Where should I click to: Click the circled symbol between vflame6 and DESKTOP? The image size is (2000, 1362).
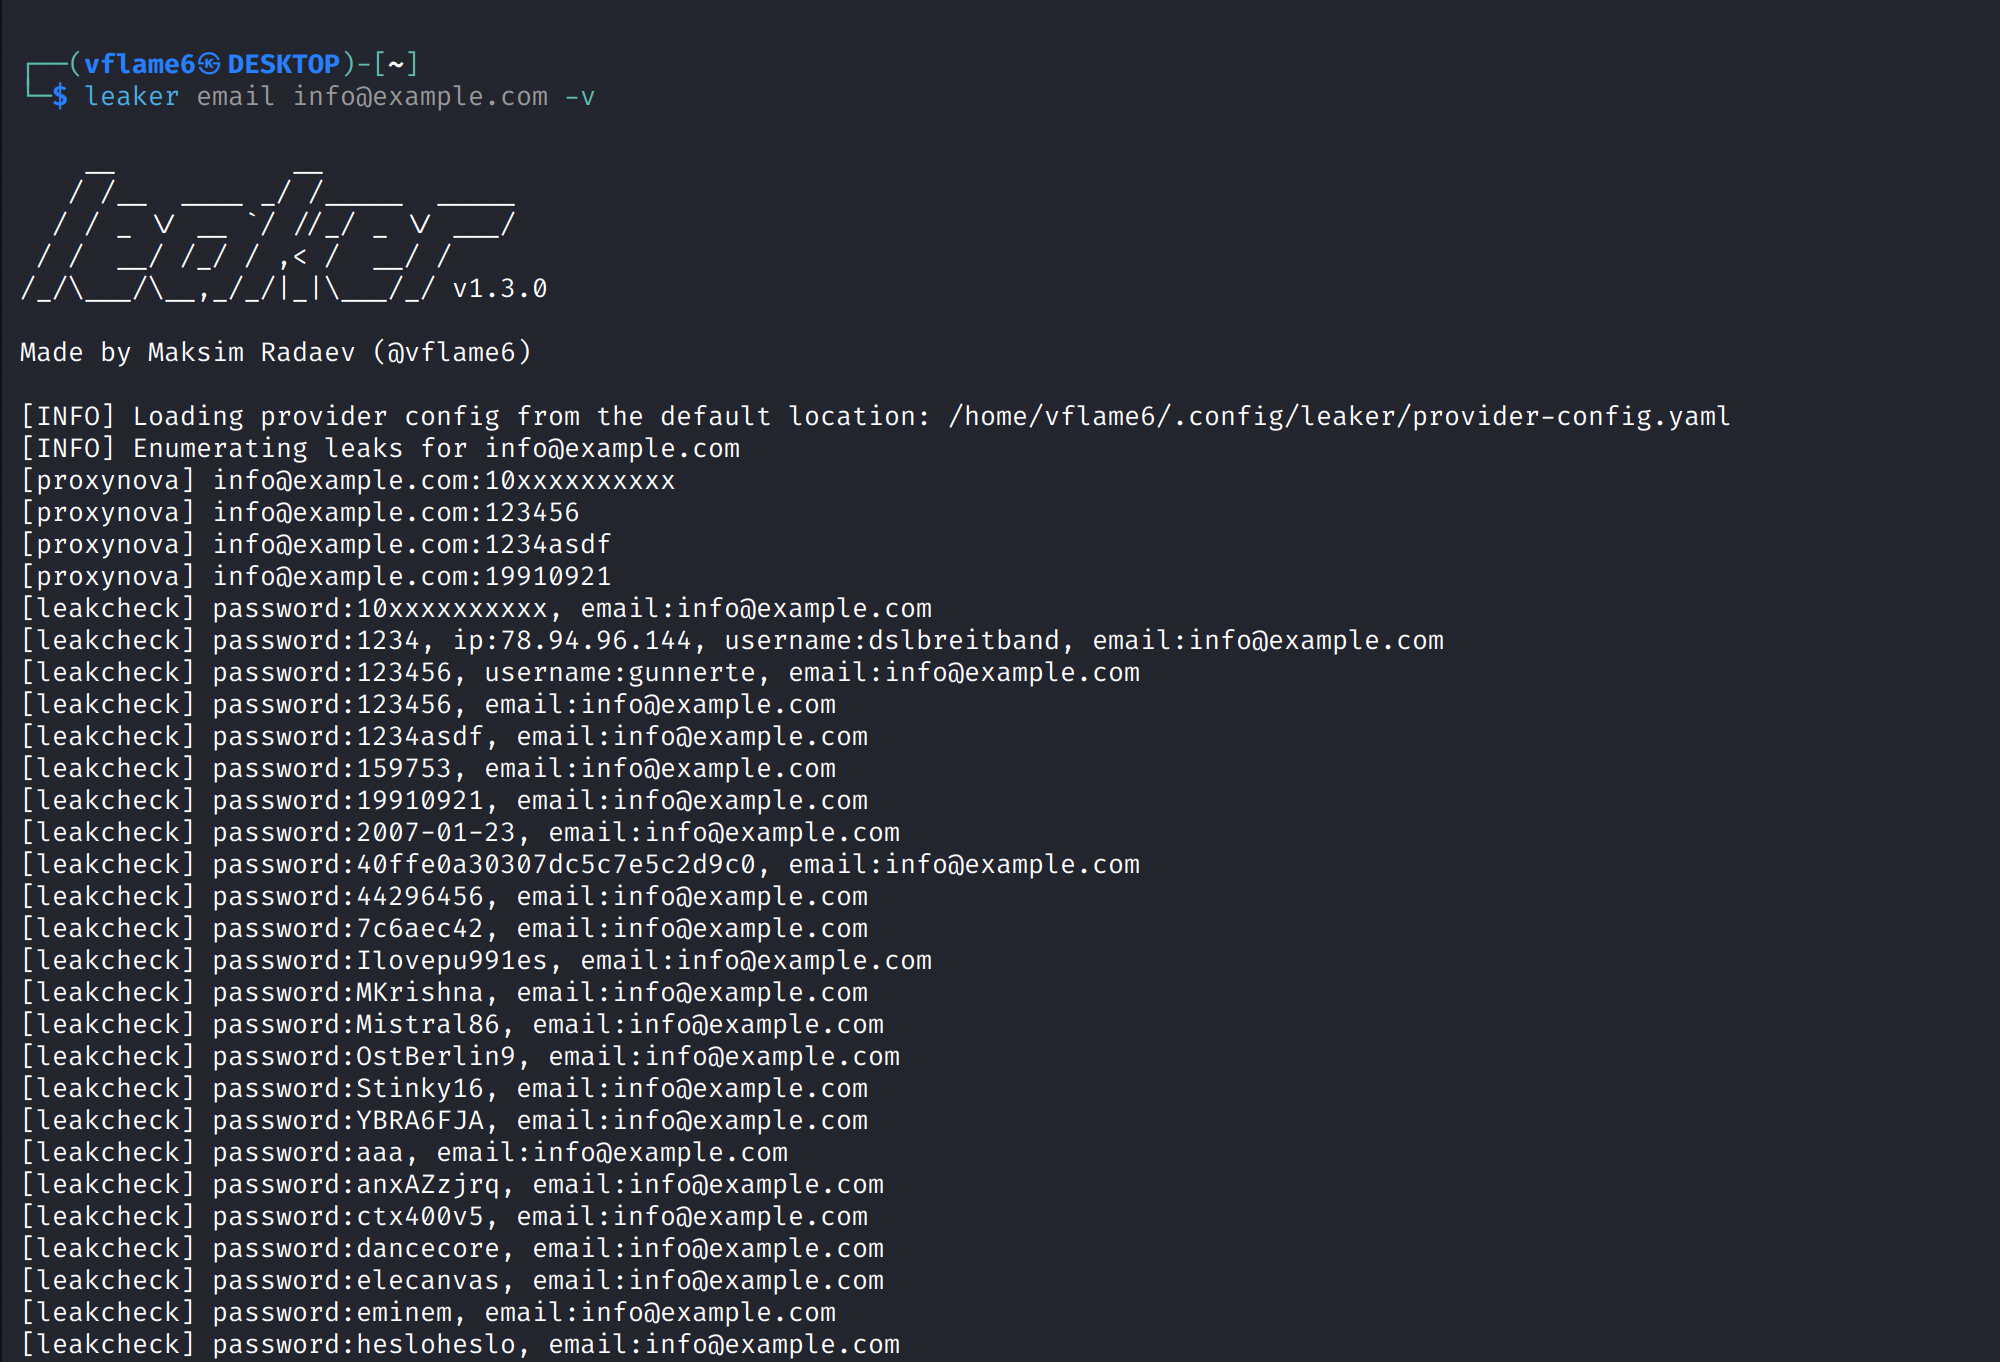point(209,64)
